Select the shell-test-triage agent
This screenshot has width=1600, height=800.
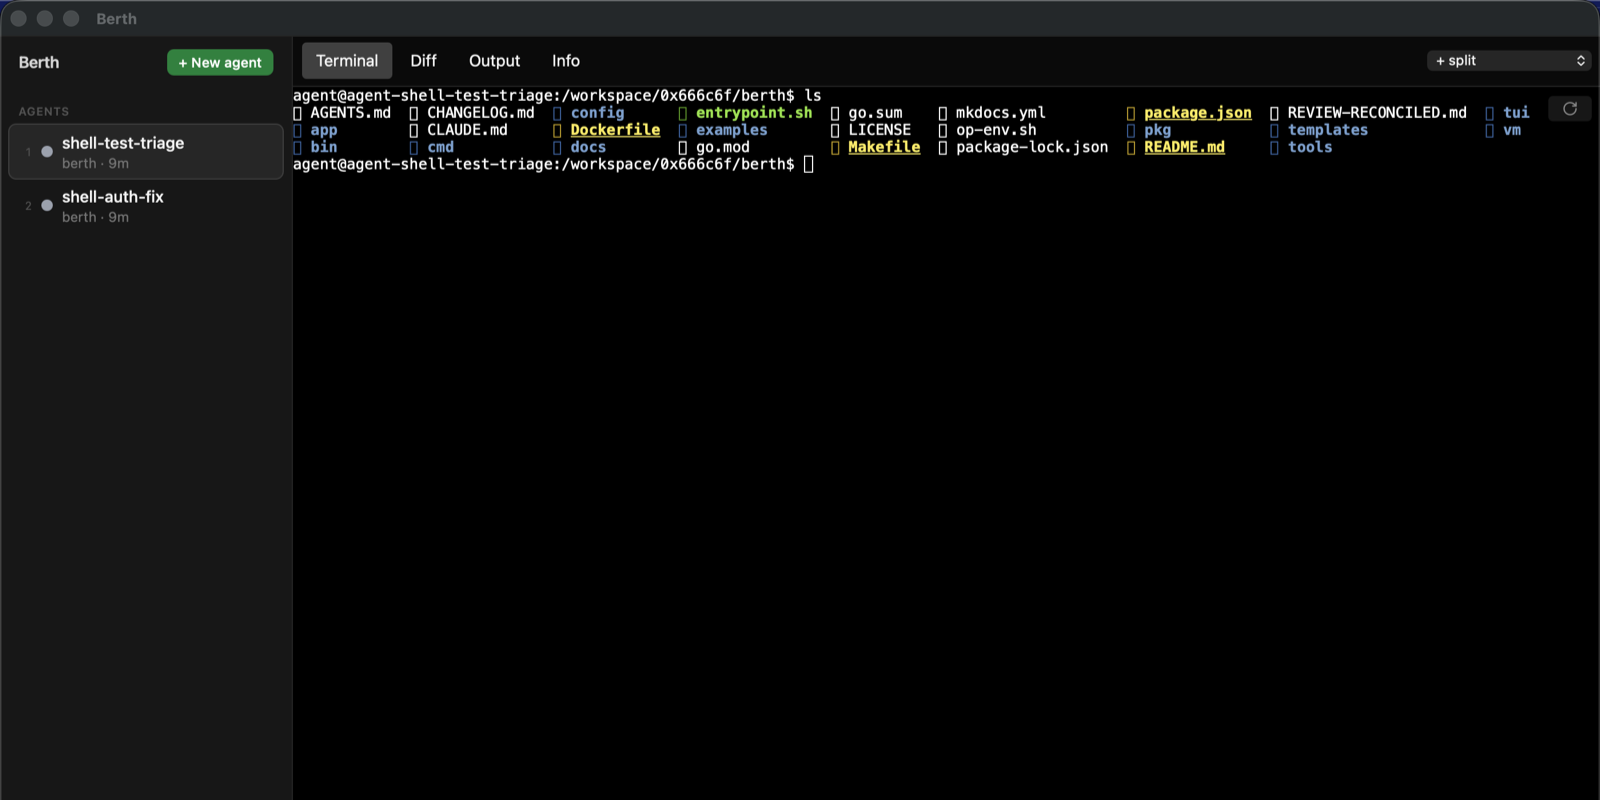tap(146, 152)
